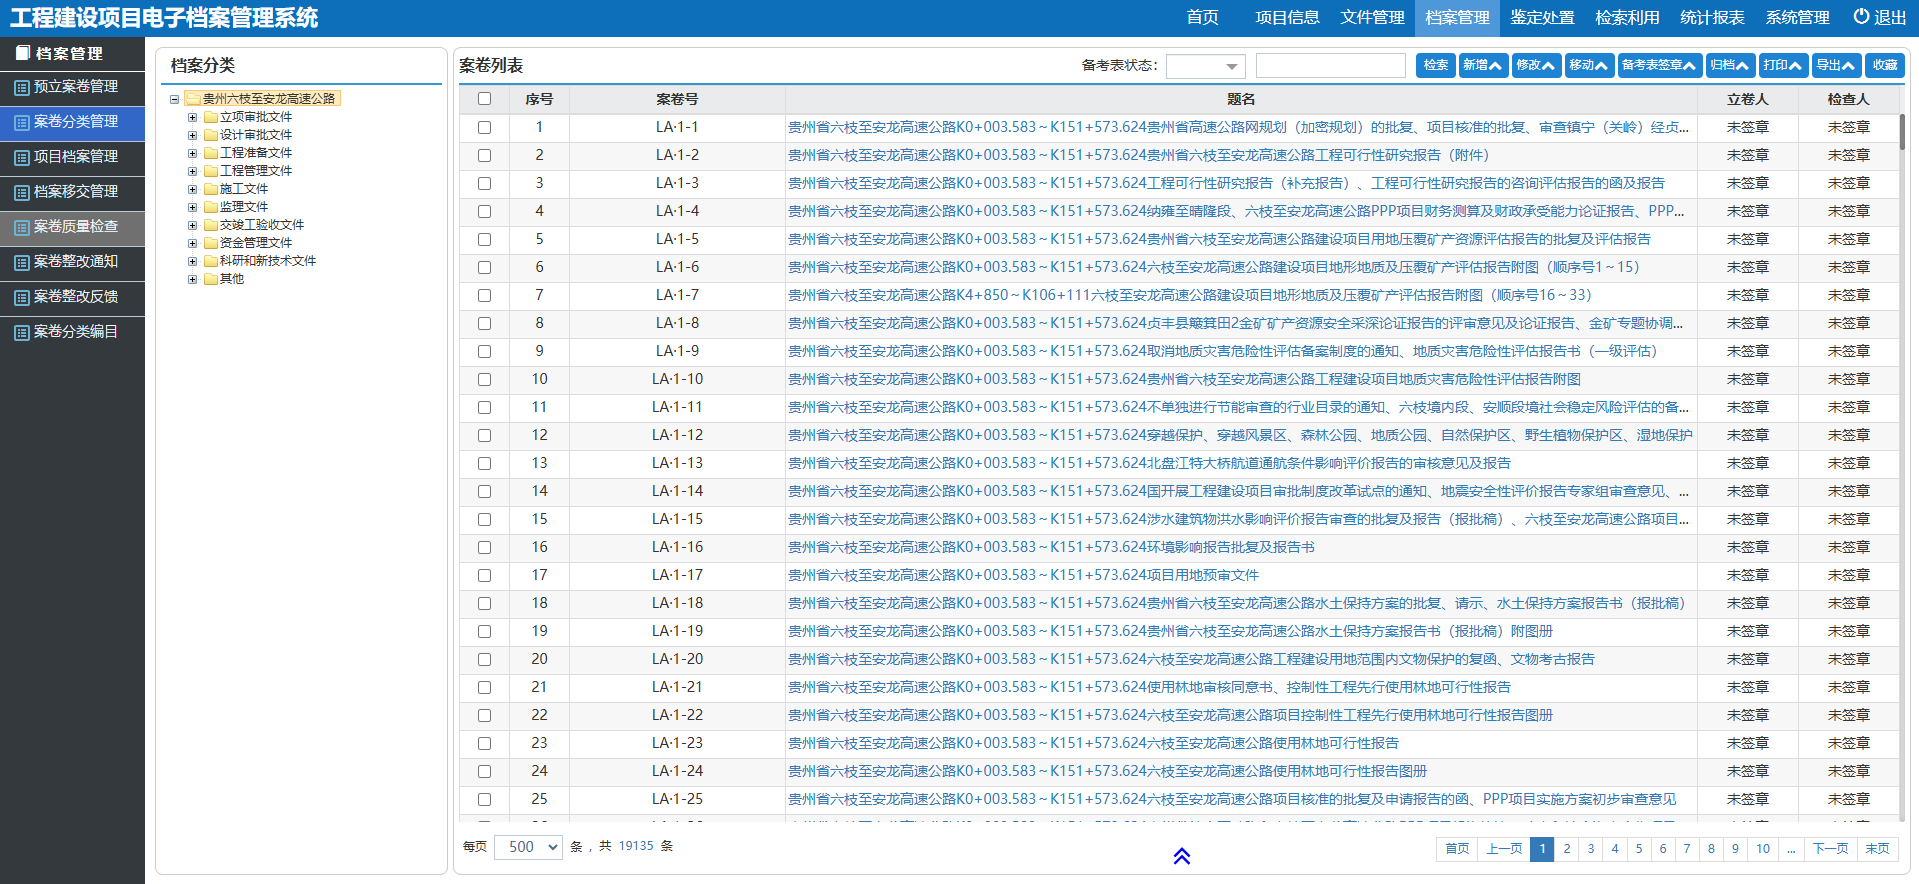Select the 工程准备文件 folder
Image resolution: width=1919 pixels, height=884 pixels.
(256, 153)
